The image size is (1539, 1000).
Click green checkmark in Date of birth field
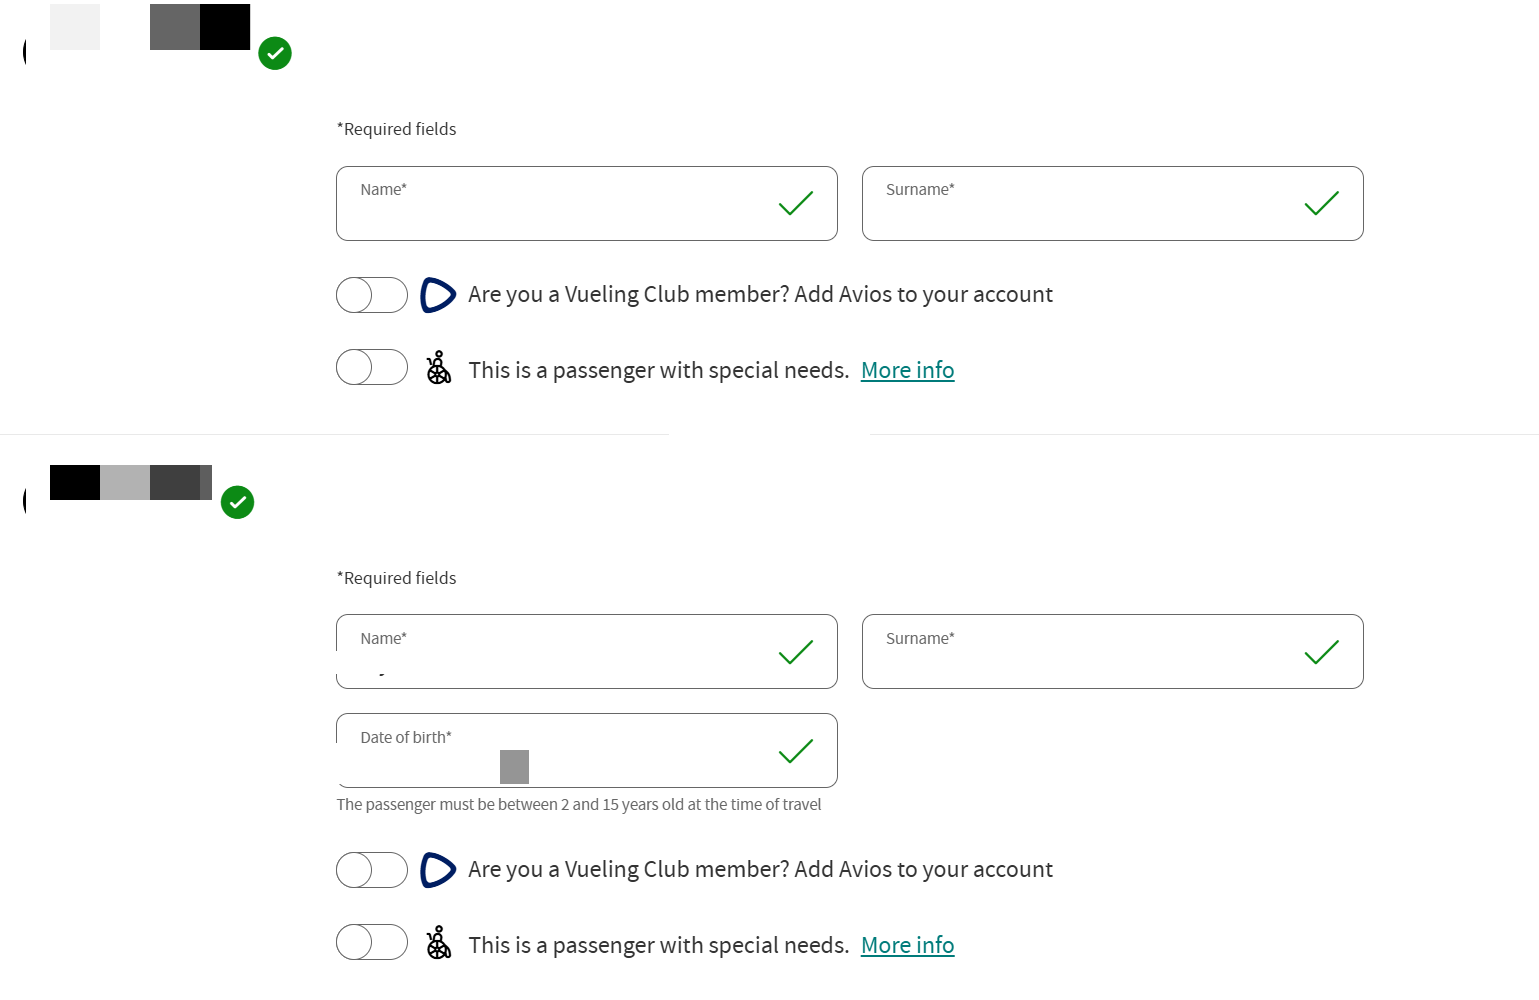point(796,751)
